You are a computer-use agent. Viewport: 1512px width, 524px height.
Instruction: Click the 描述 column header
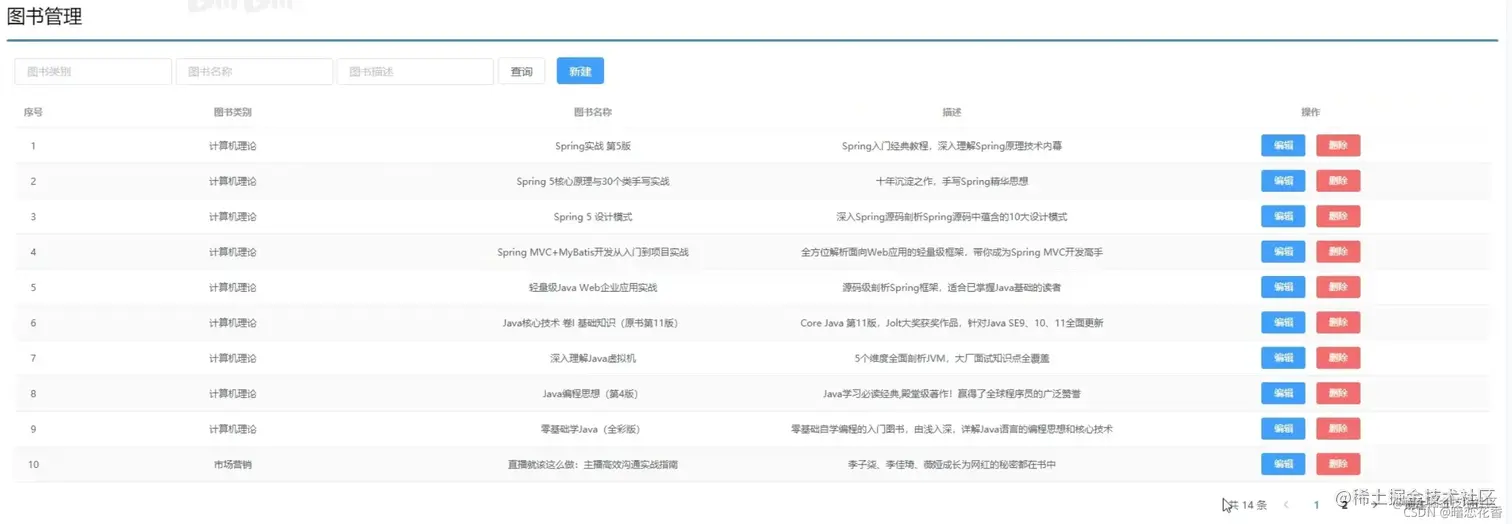952,112
